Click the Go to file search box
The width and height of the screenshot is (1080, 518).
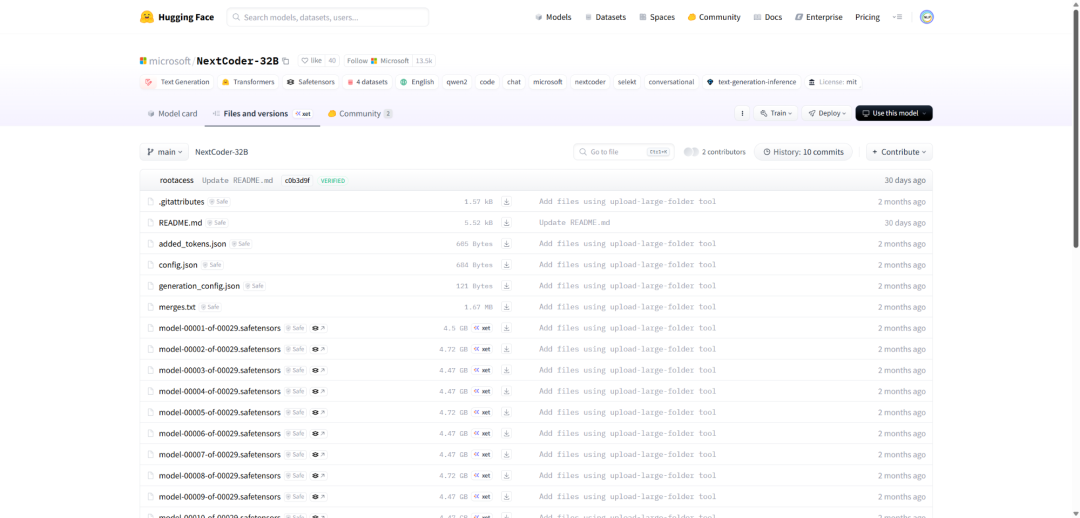pyautogui.click(x=623, y=152)
